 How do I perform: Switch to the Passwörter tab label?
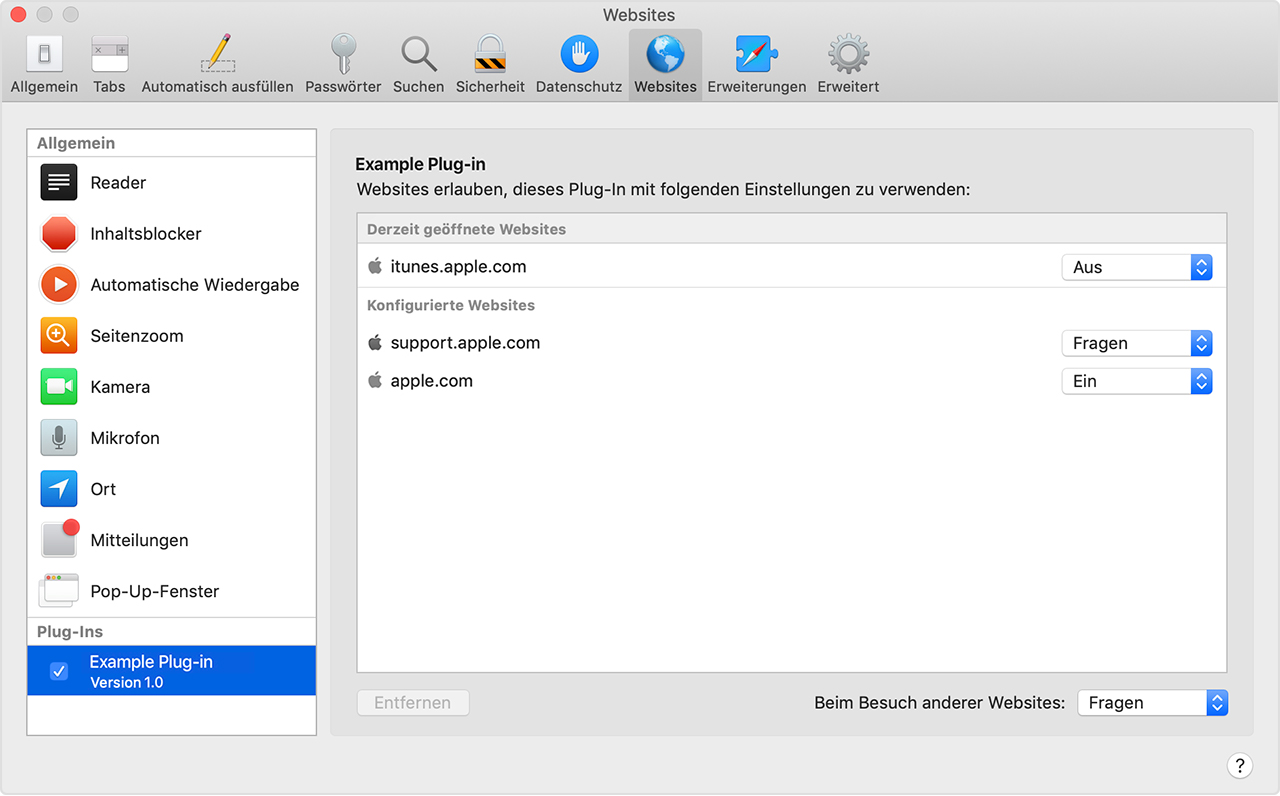[343, 87]
